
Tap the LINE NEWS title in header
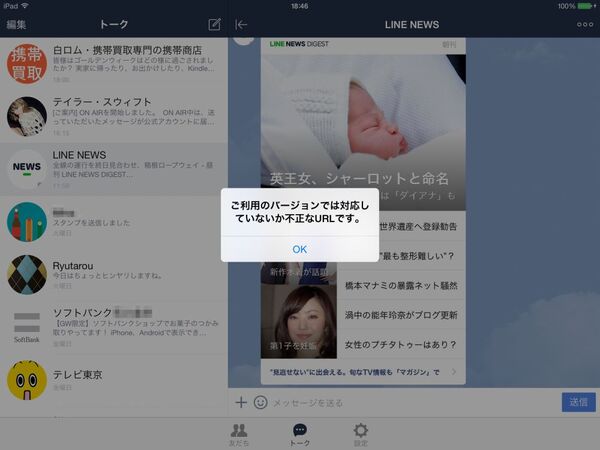click(x=412, y=24)
